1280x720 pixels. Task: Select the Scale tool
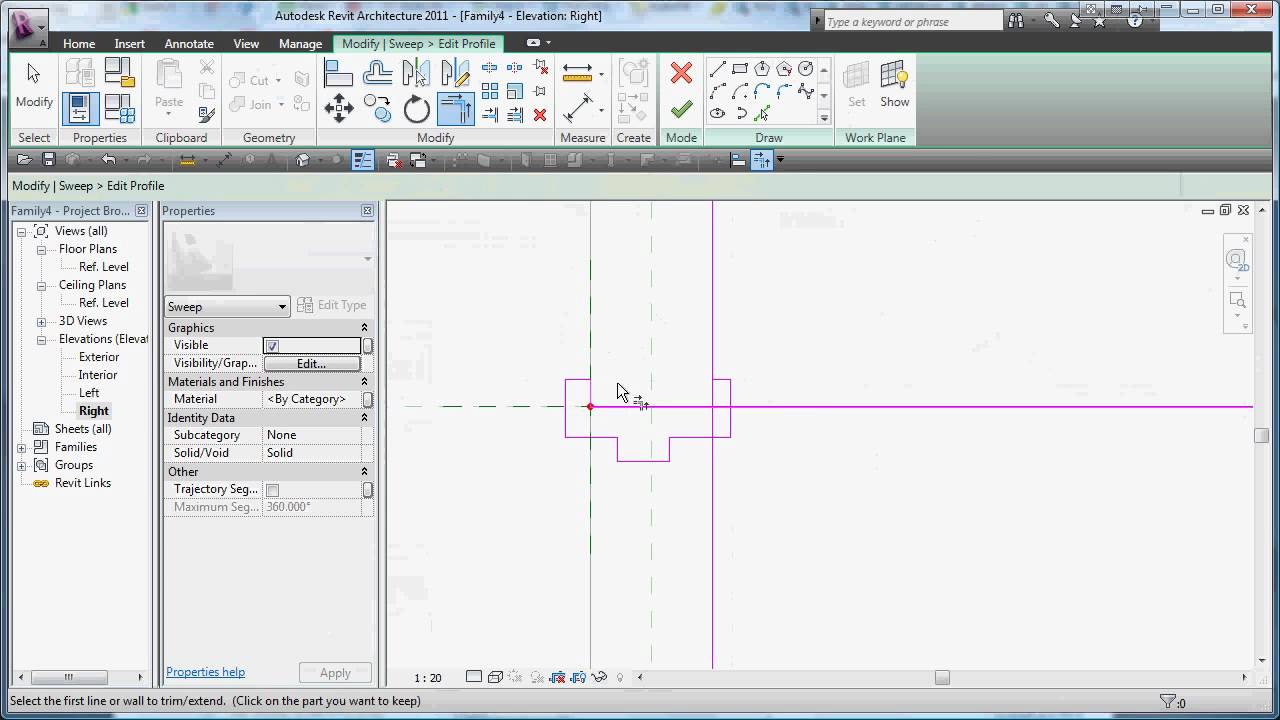[x=515, y=91]
